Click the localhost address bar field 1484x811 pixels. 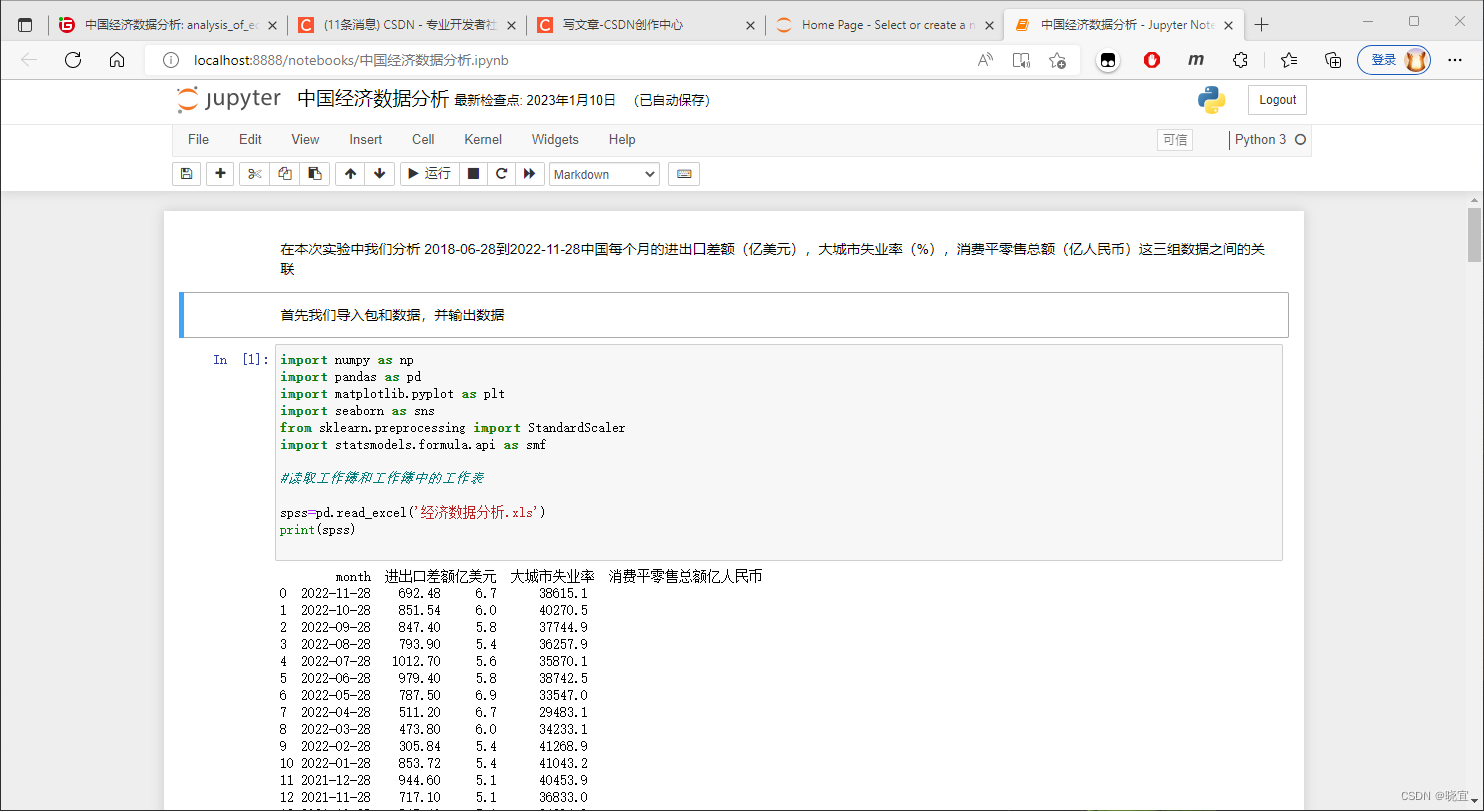point(560,60)
